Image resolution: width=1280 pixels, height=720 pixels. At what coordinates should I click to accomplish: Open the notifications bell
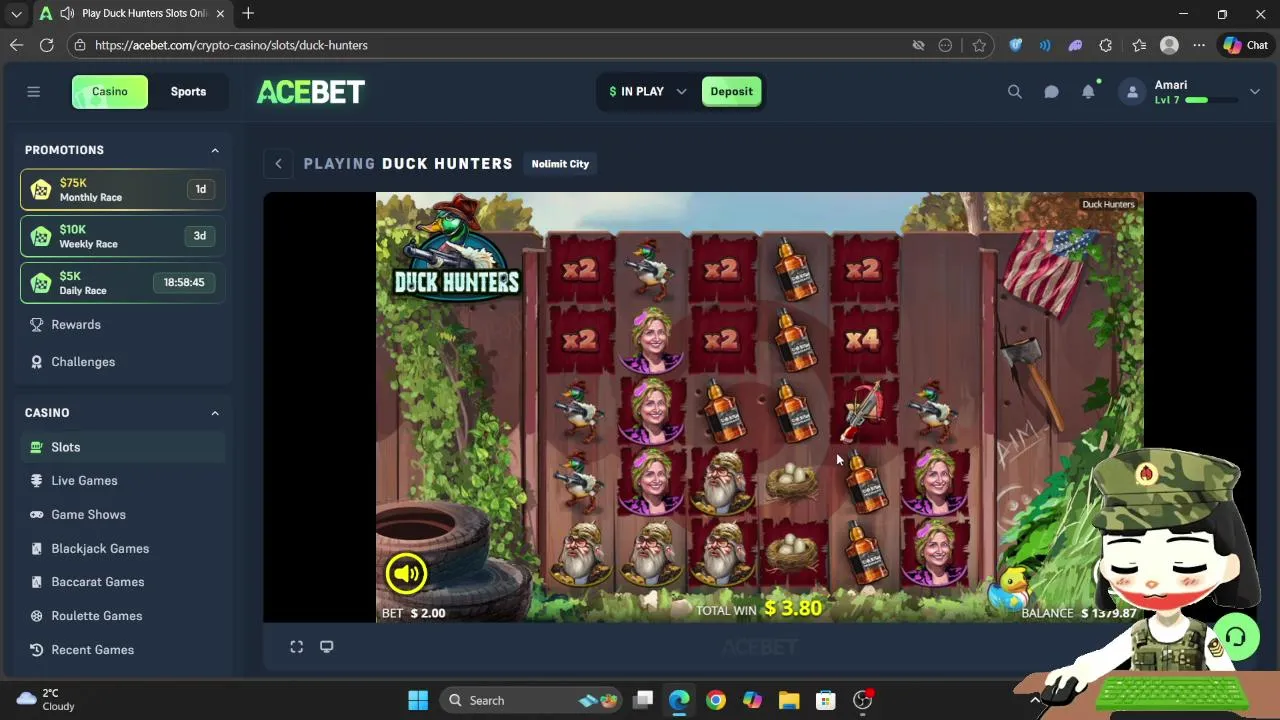coord(1088,92)
